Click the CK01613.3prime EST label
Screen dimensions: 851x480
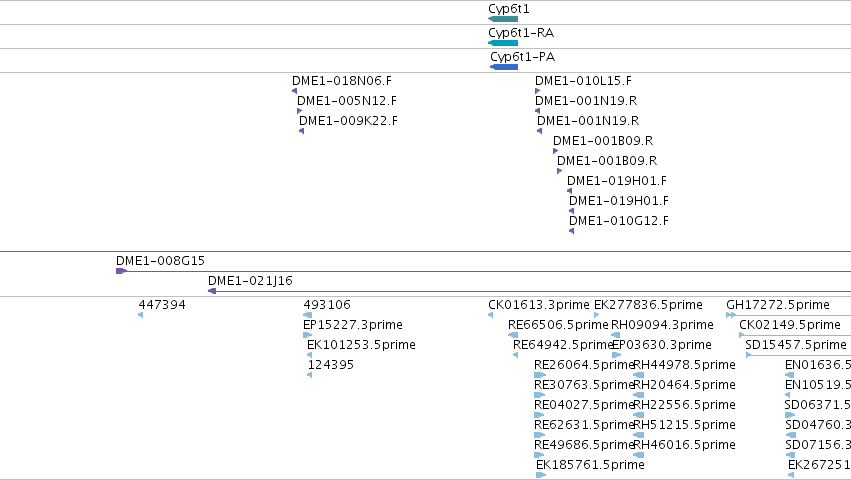pyautogui.click(x=539, y=305)
